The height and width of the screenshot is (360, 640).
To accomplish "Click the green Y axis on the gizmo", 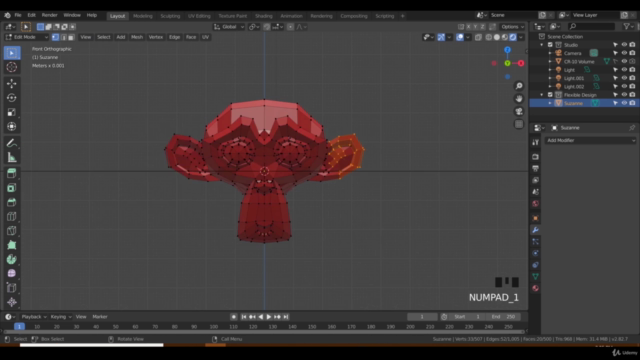I will pyautogui.click(x=507, y=63).
